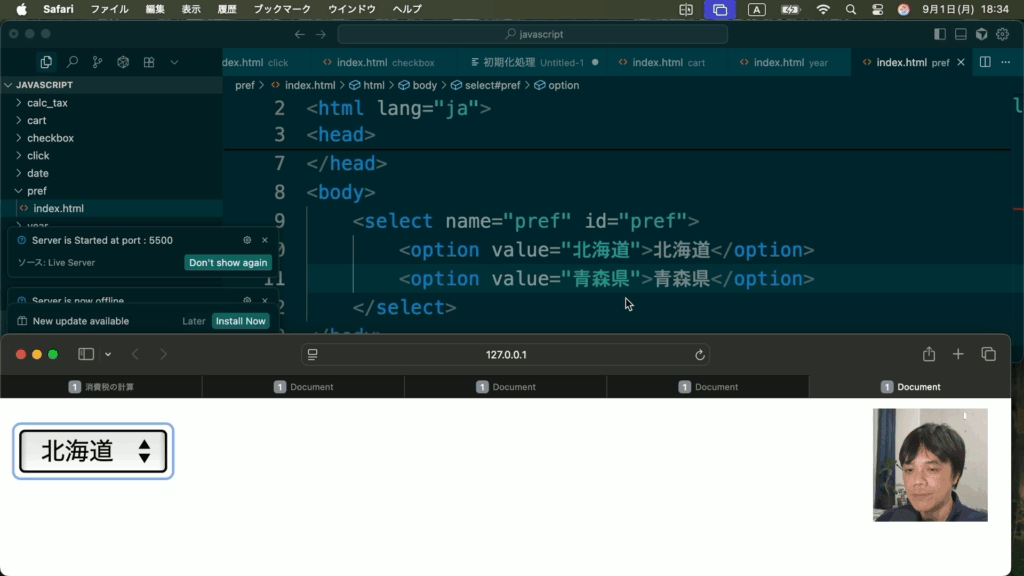Screen dimensions: 1024x576
Task: Open the Source Control view icon
Action: [97, 62]
